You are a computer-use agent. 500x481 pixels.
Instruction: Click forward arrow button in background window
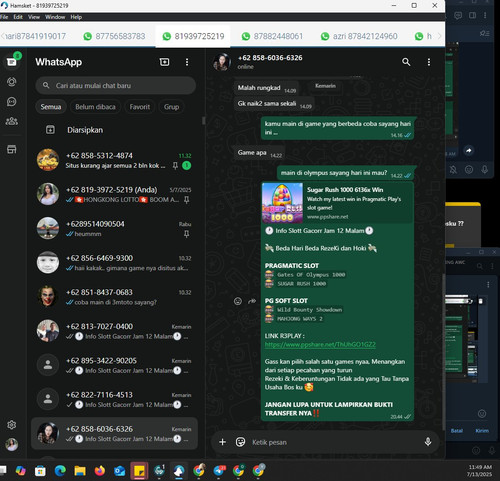coord(469,151)
